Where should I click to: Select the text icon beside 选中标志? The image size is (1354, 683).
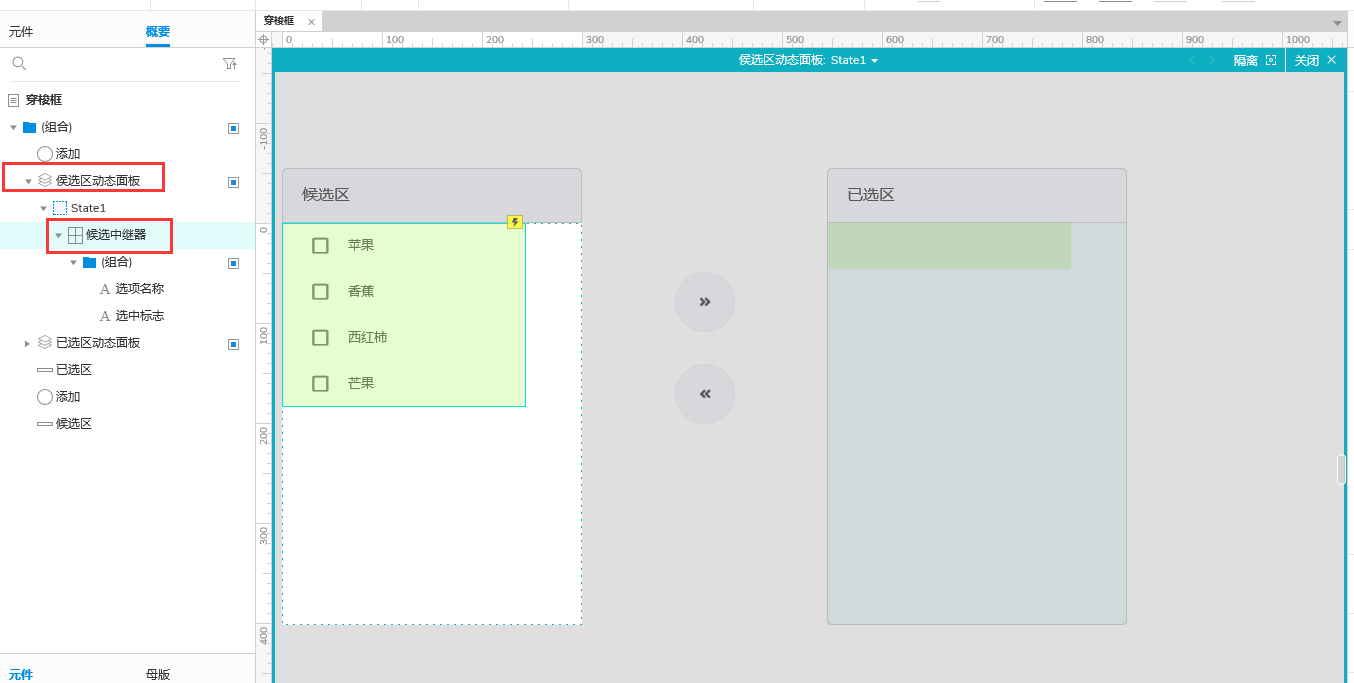(105, 316)
